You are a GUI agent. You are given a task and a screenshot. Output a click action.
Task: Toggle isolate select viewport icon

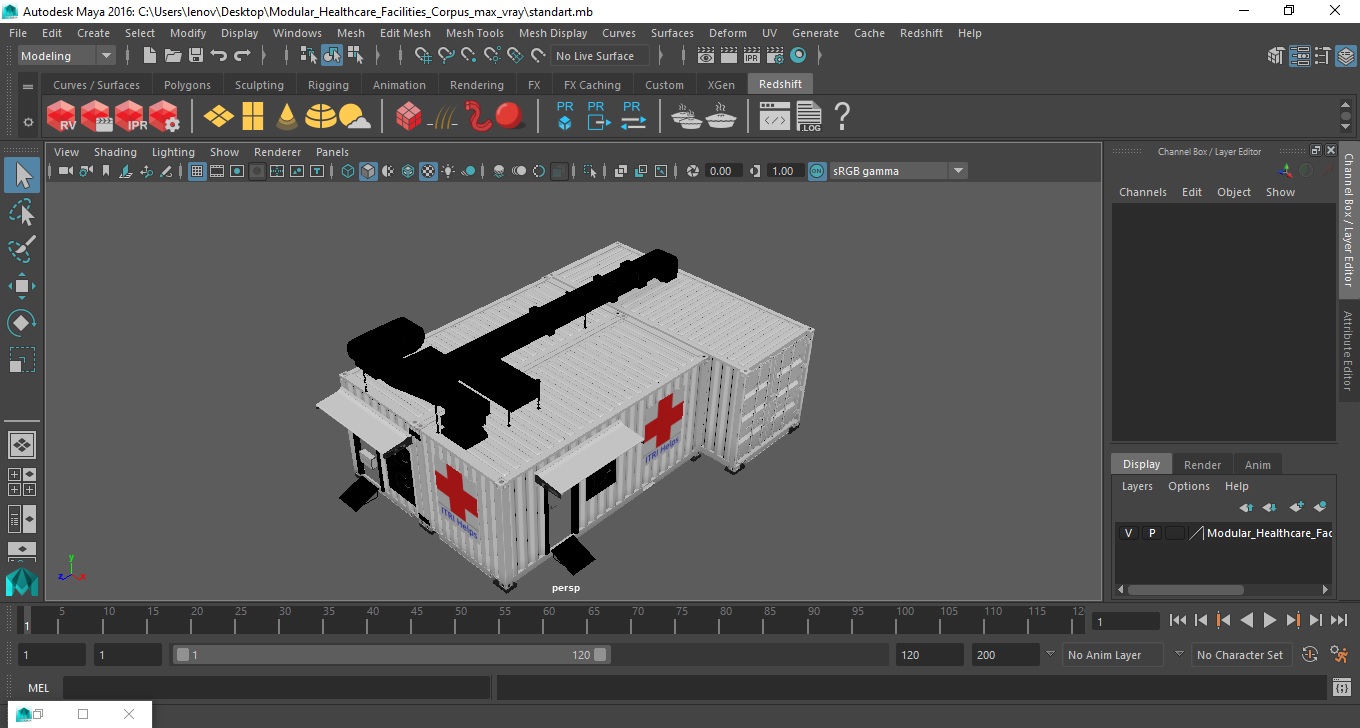590,171
